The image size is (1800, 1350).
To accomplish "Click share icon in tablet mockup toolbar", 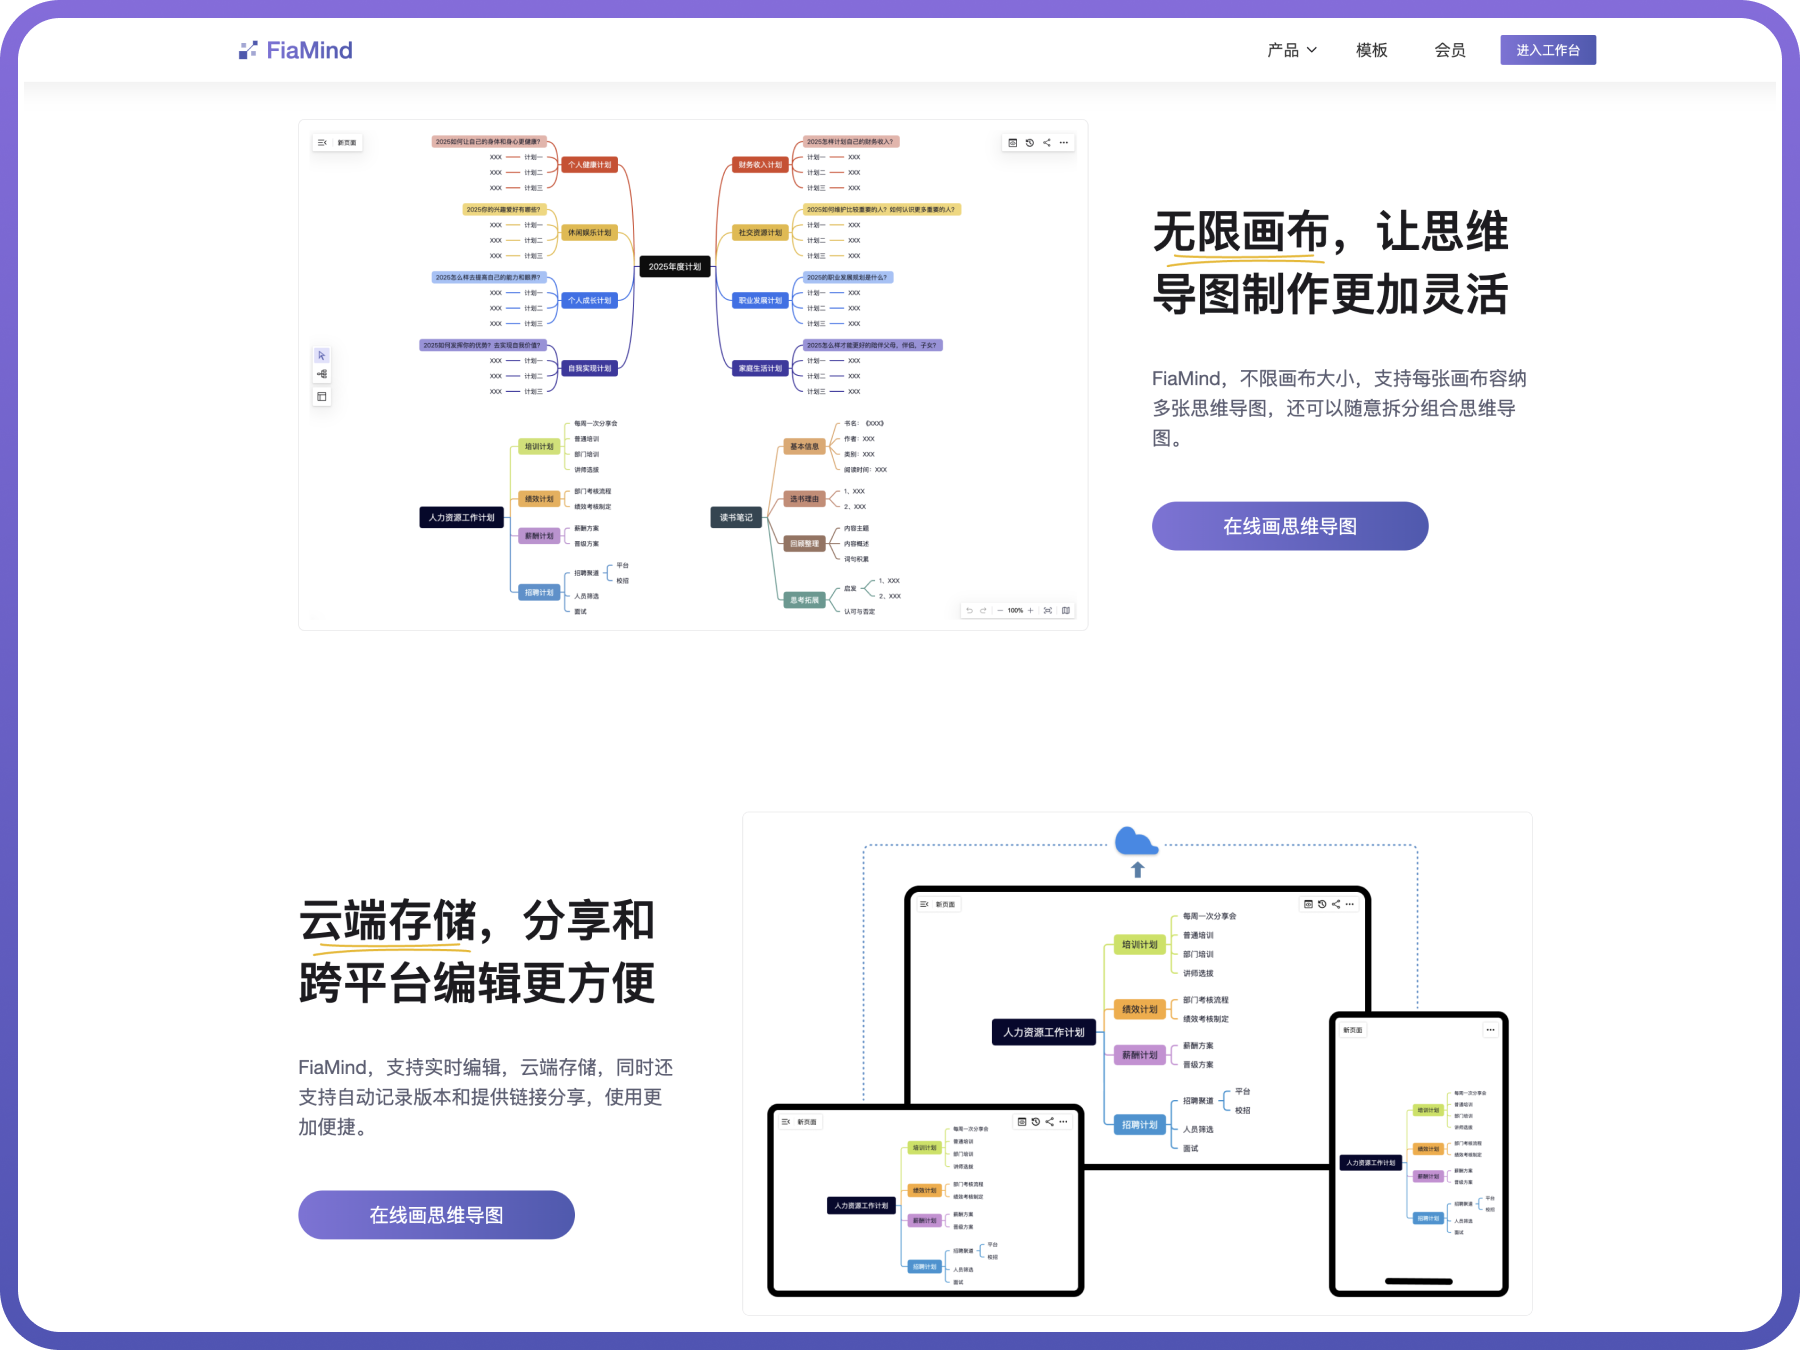I will click(x=1050, y=1122).
